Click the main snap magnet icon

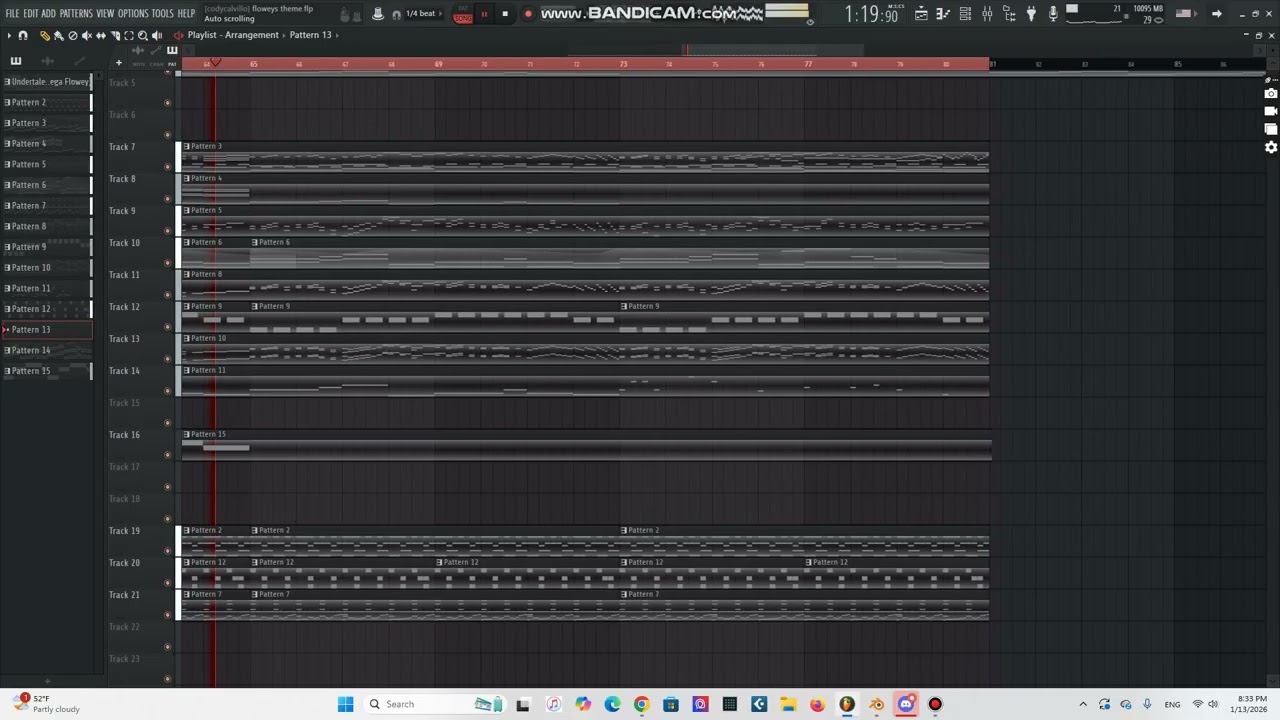[397, 14]
